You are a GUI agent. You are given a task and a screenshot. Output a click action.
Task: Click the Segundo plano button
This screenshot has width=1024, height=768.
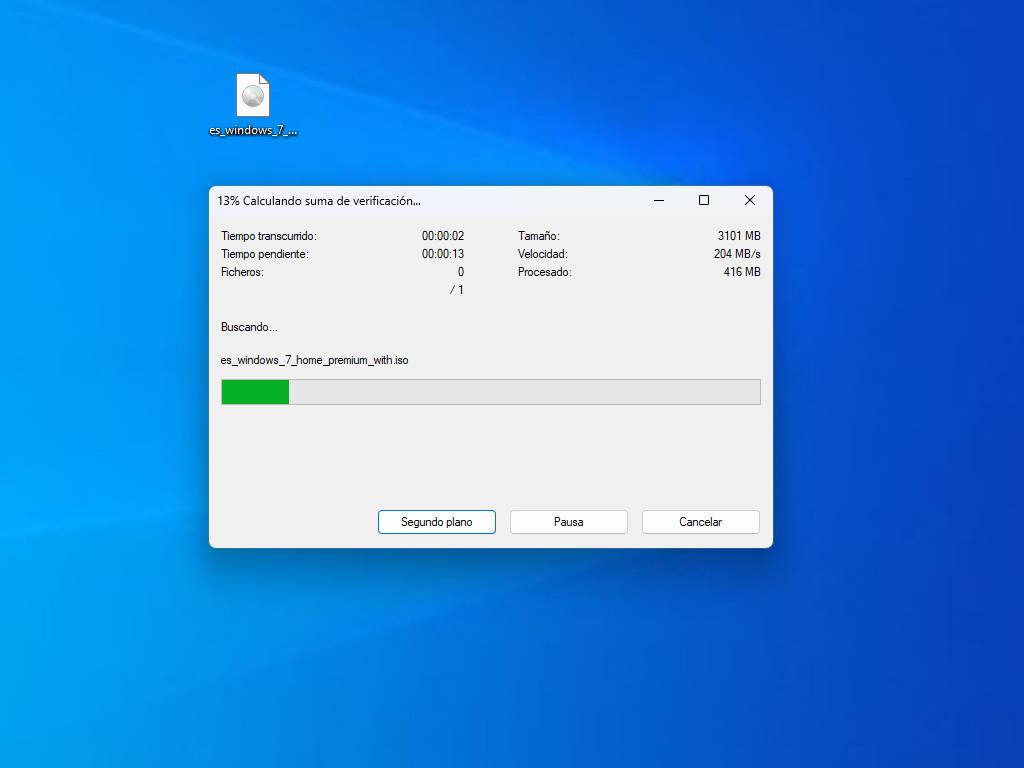coord(437,522)
